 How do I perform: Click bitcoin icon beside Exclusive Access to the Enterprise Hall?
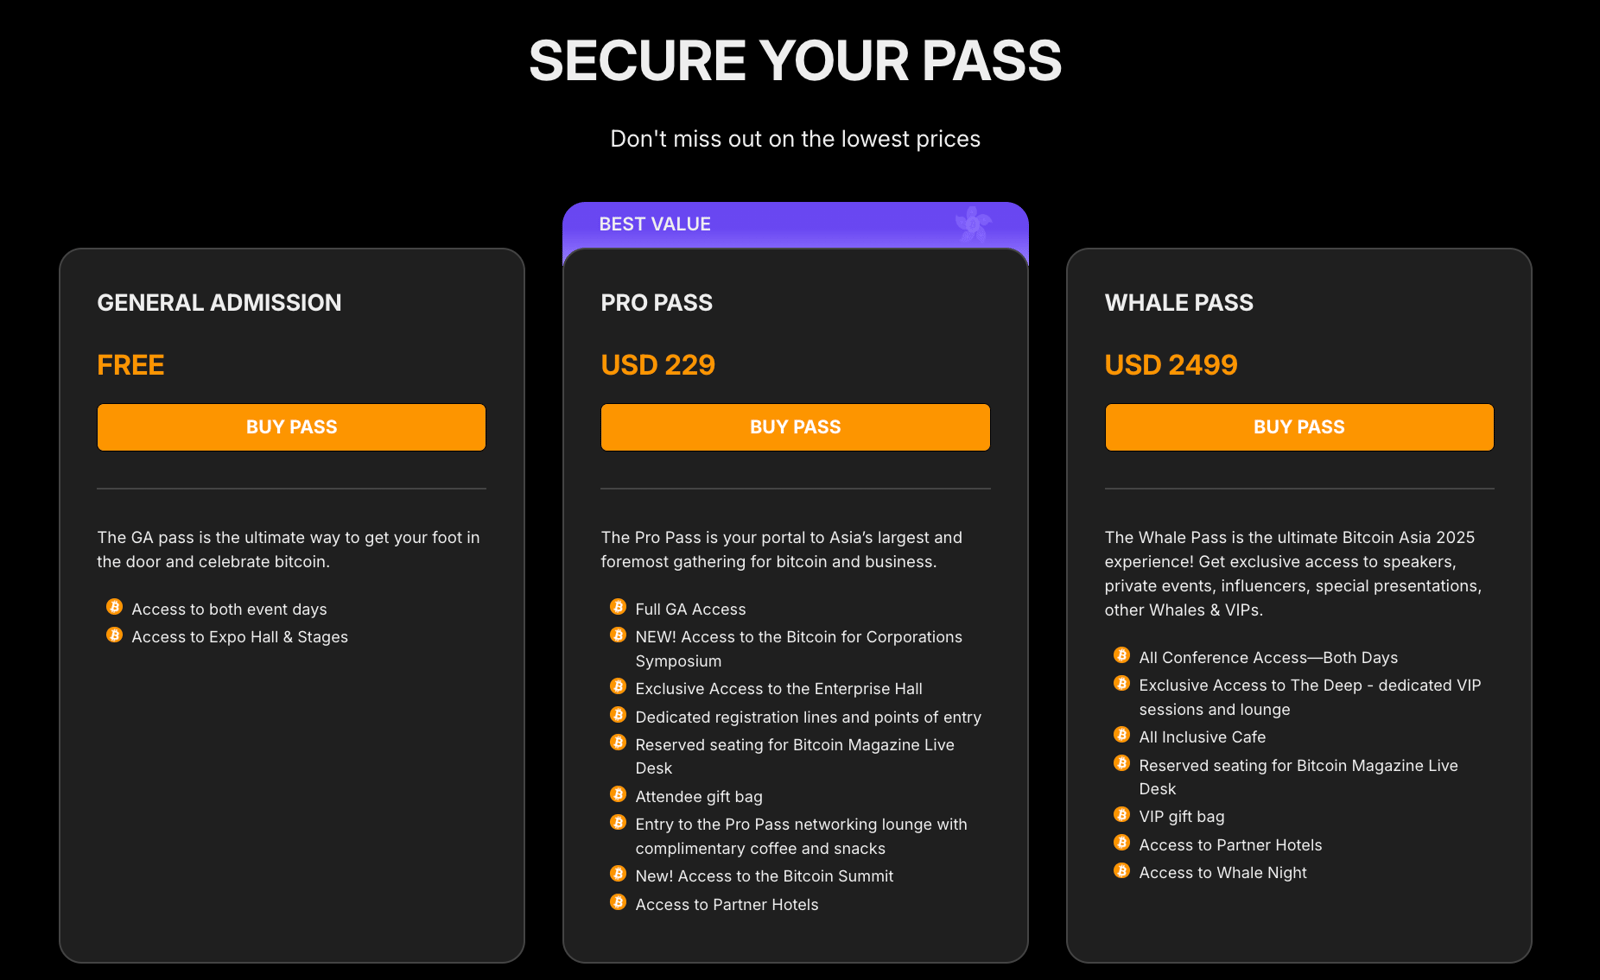pyautogui.click(x=618, y=686)
